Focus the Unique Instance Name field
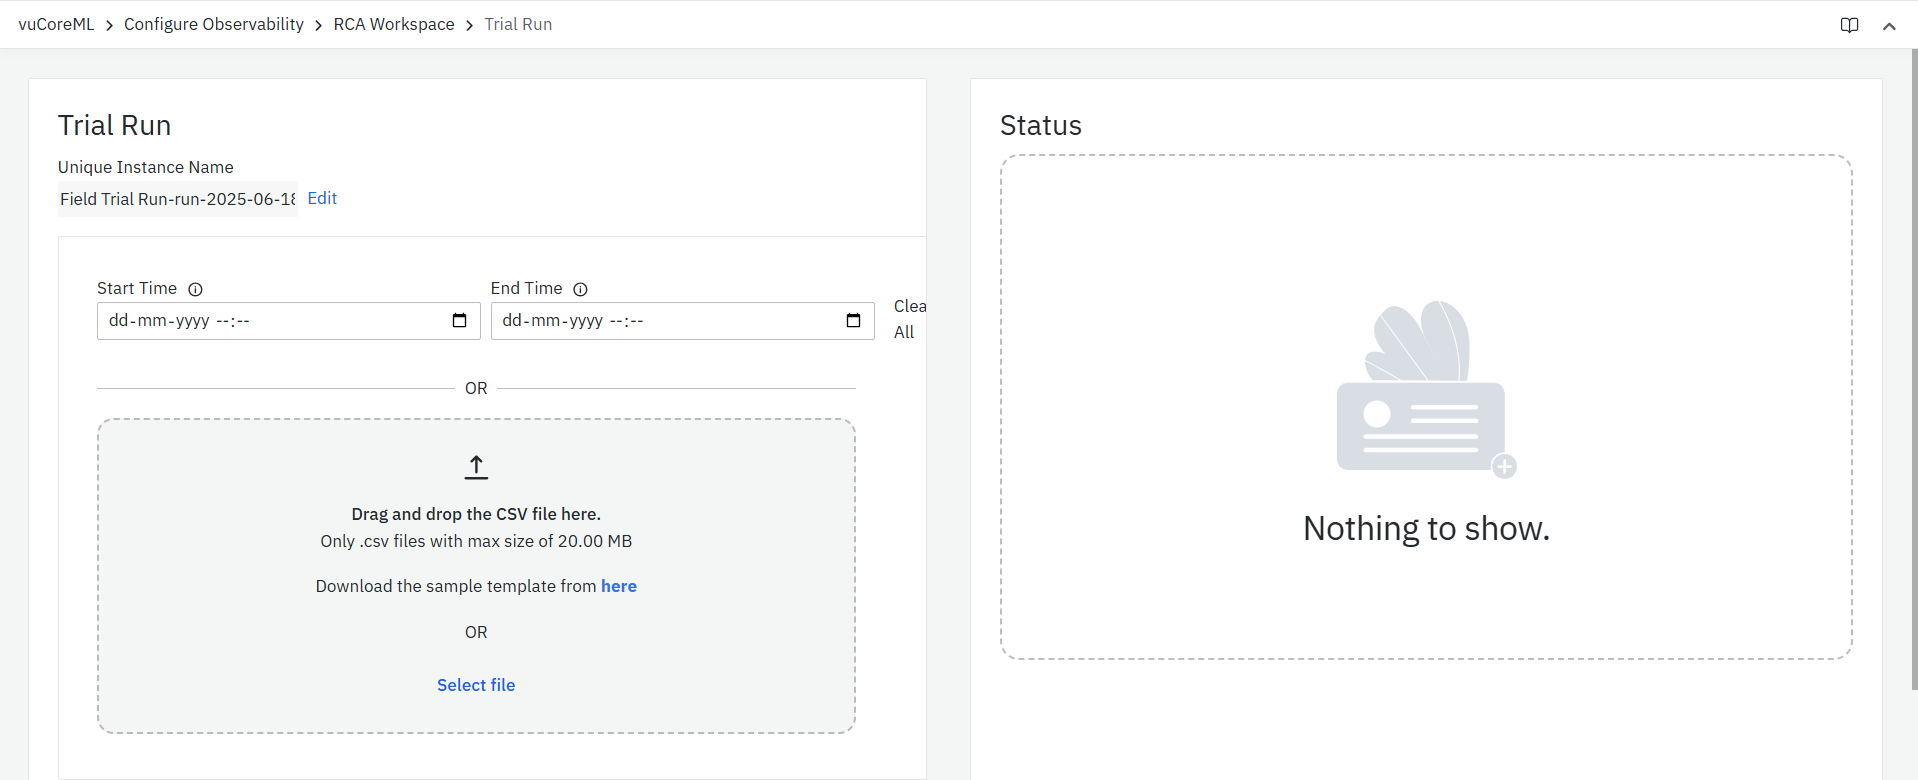 [x=177, y=199]
